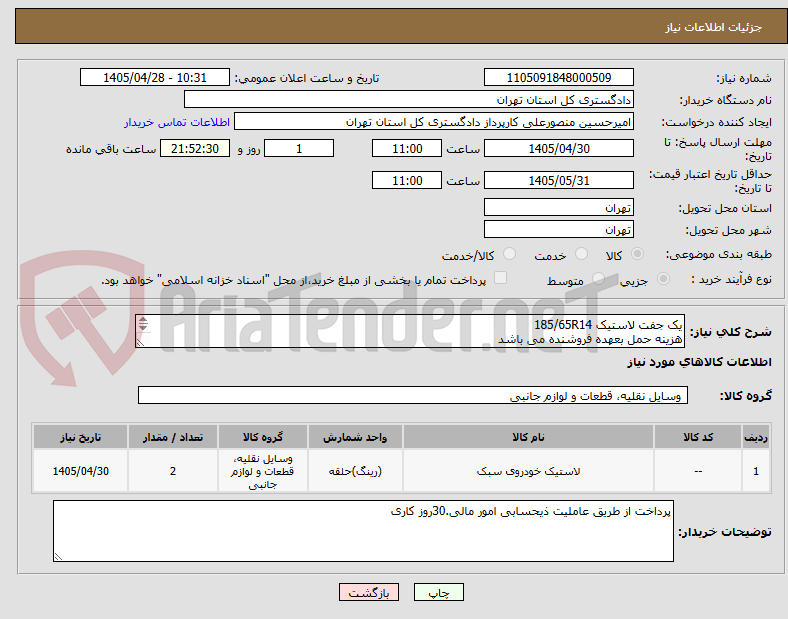Click the اطلاعات کالاهای مورد نیاز heading
788x619 pixels.
click(x=699, y=362)
